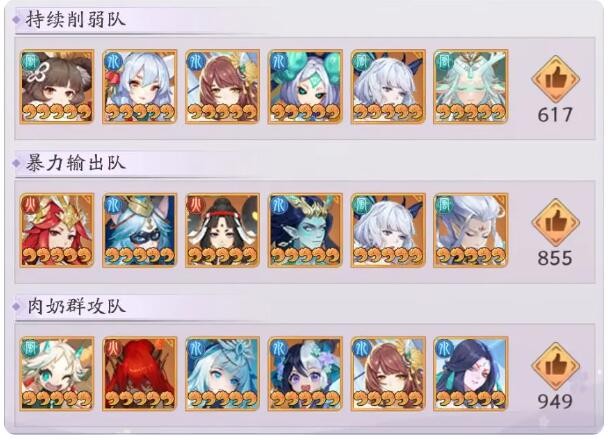The image size is (608, 440).
Task: Like the 持续削弱队 team with 617 votes
Action: click(x=555, y=79)
